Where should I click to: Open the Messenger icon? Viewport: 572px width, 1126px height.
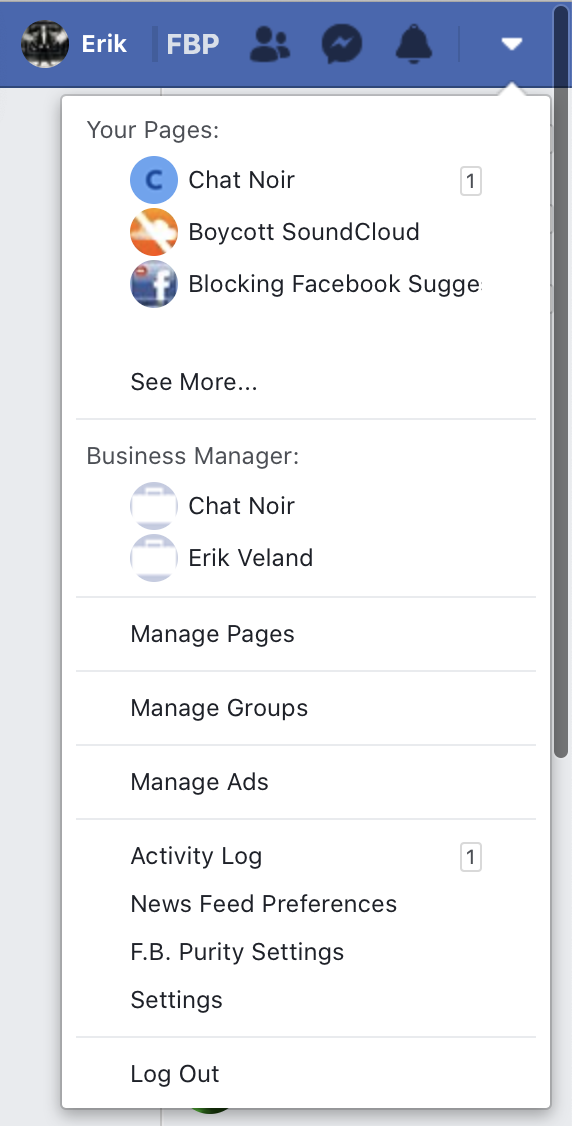click(342, 44)
